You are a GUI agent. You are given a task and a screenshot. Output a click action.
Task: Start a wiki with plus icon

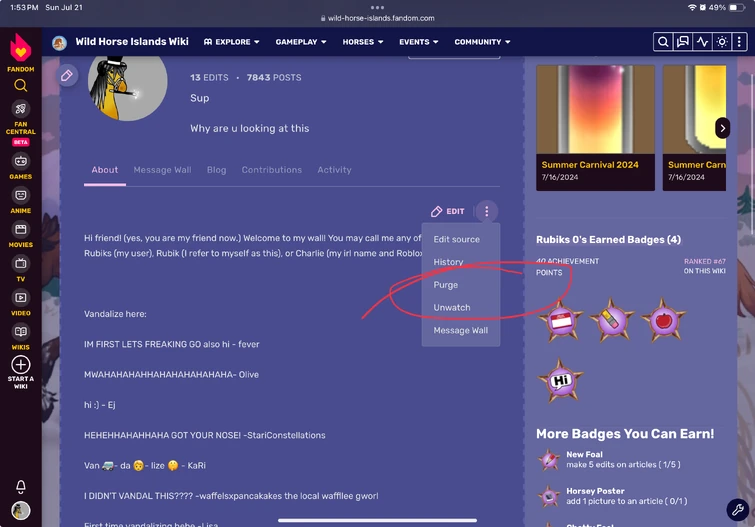[x=20, y=365]
